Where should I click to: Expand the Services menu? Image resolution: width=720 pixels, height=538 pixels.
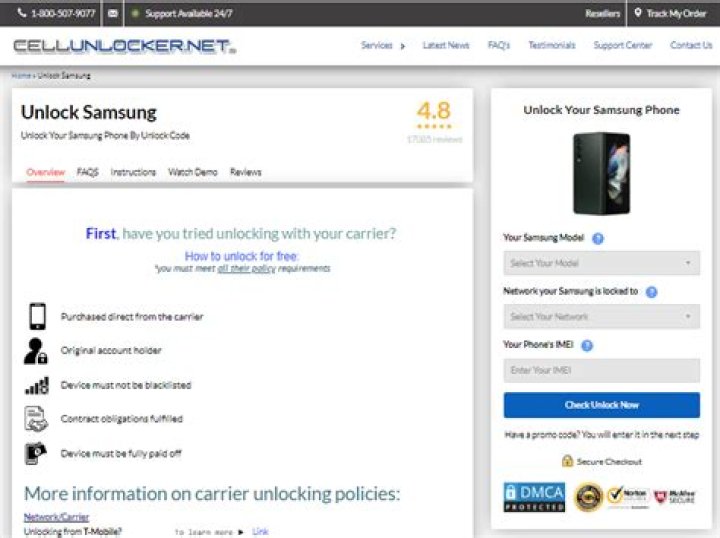pos(382,46)
